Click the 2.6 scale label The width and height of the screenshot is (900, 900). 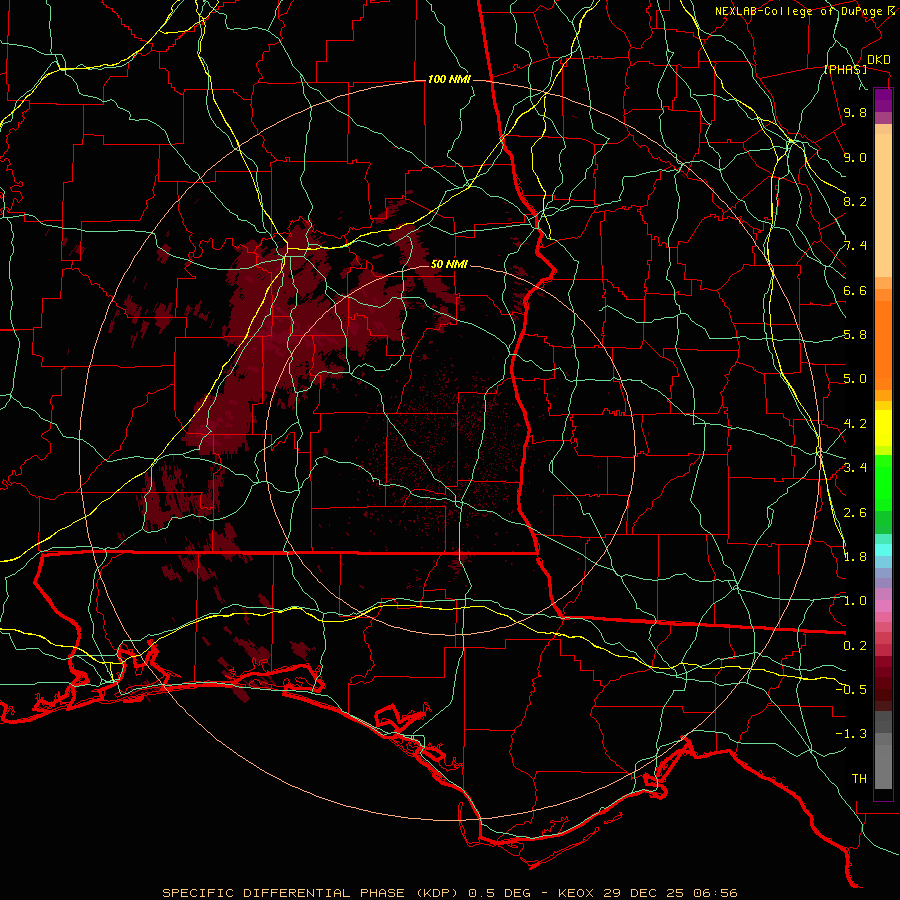click(855, 513)
